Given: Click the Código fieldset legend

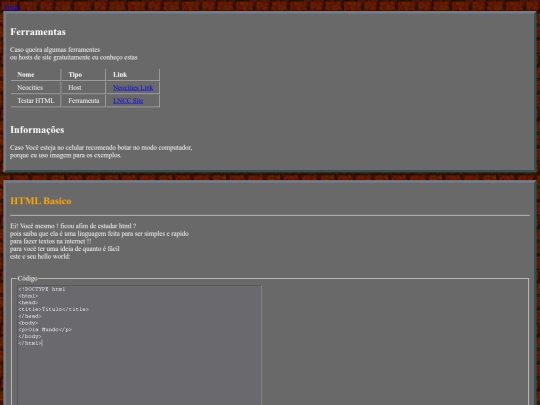Looking at the screenshot, I should (28, 278).
